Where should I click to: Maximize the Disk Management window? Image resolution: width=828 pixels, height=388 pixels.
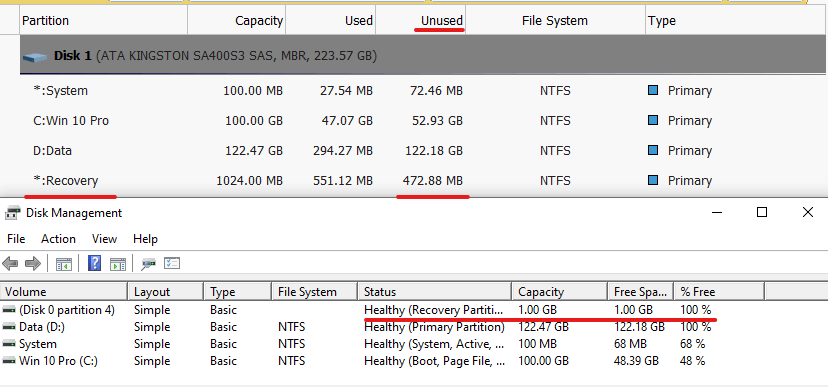pyautogui.click(x=761, y=212)
